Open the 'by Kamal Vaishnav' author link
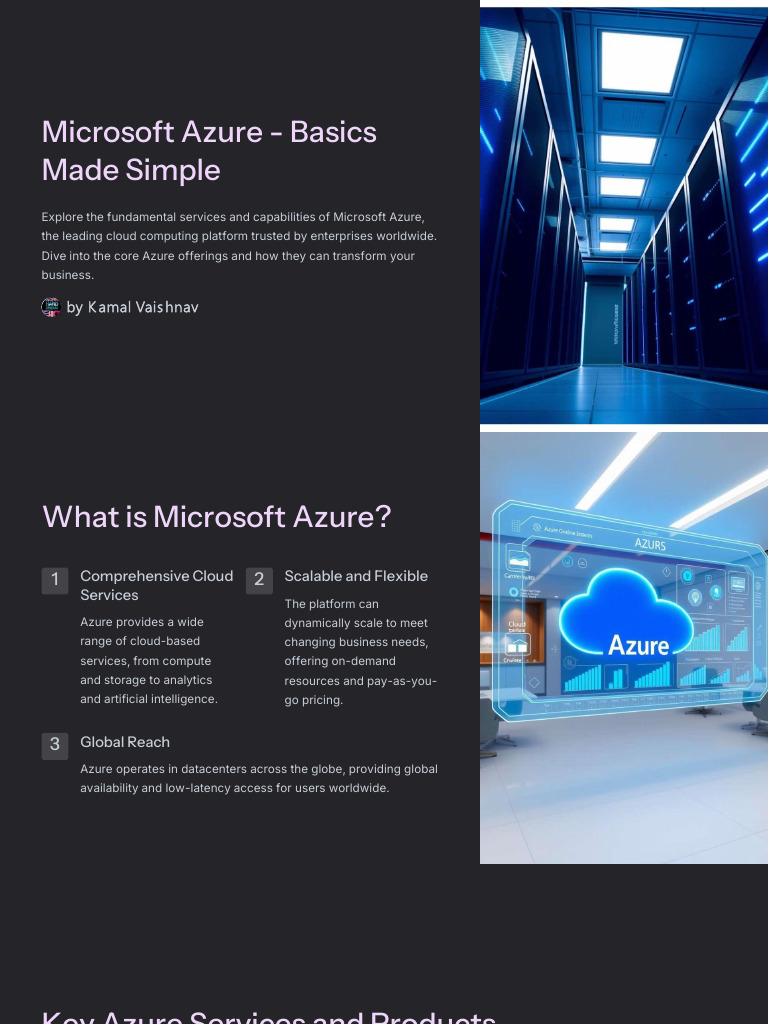Screen dimensions: 768x1024 [x=133, y=307]
